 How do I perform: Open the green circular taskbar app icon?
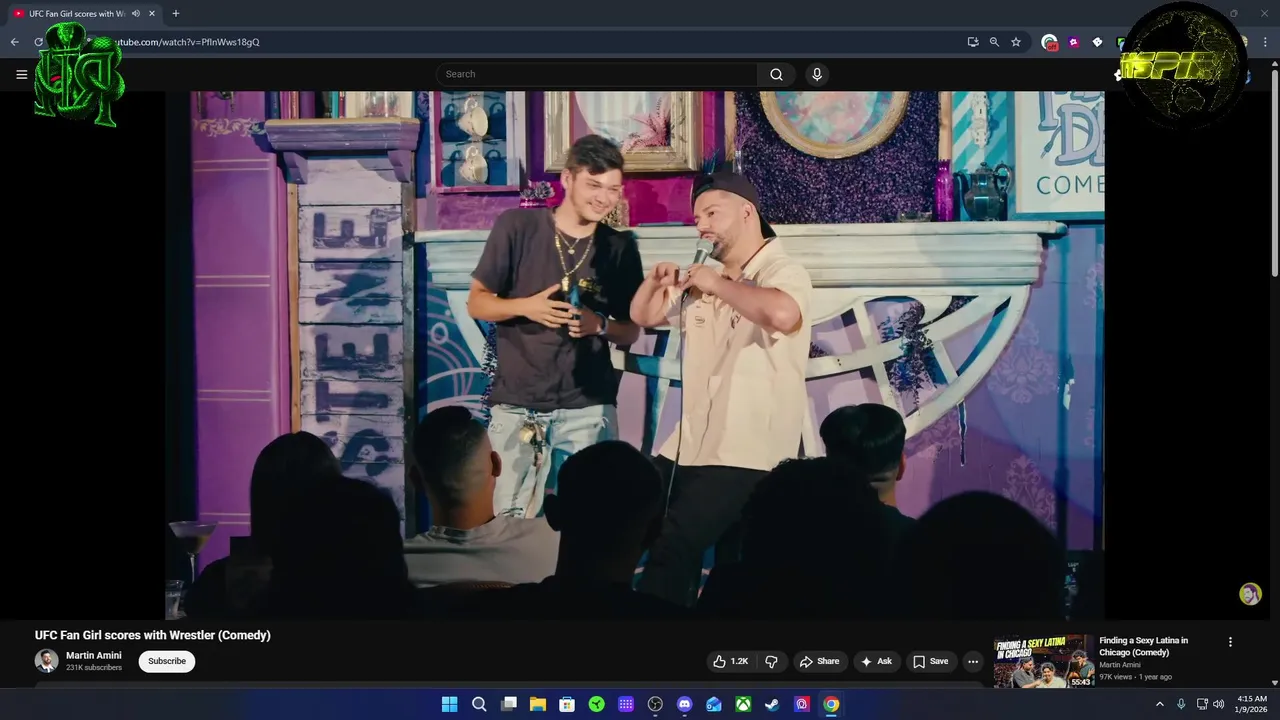click(x=596, y=704)
